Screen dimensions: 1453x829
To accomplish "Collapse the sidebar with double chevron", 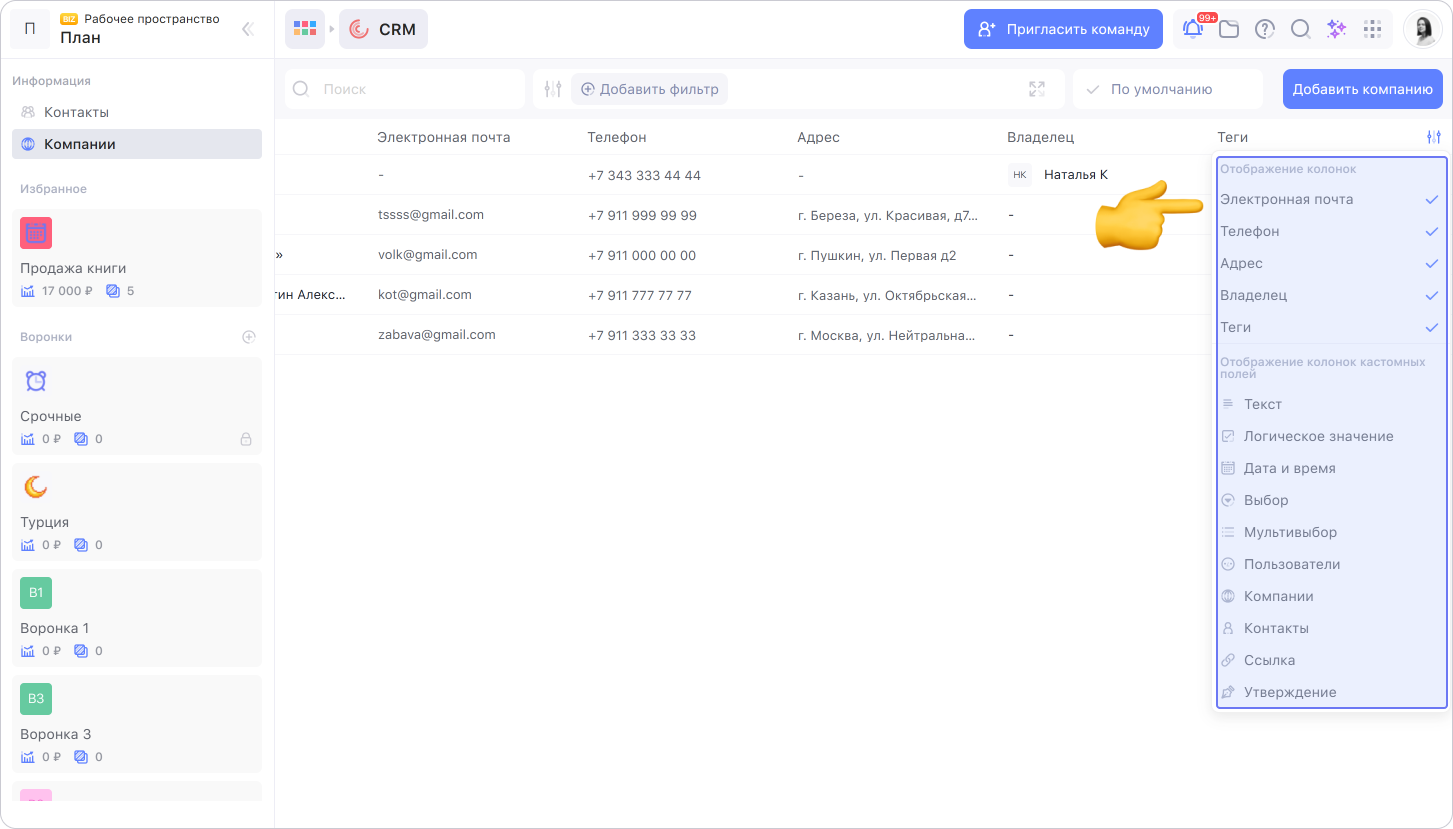I will point(248,29).
